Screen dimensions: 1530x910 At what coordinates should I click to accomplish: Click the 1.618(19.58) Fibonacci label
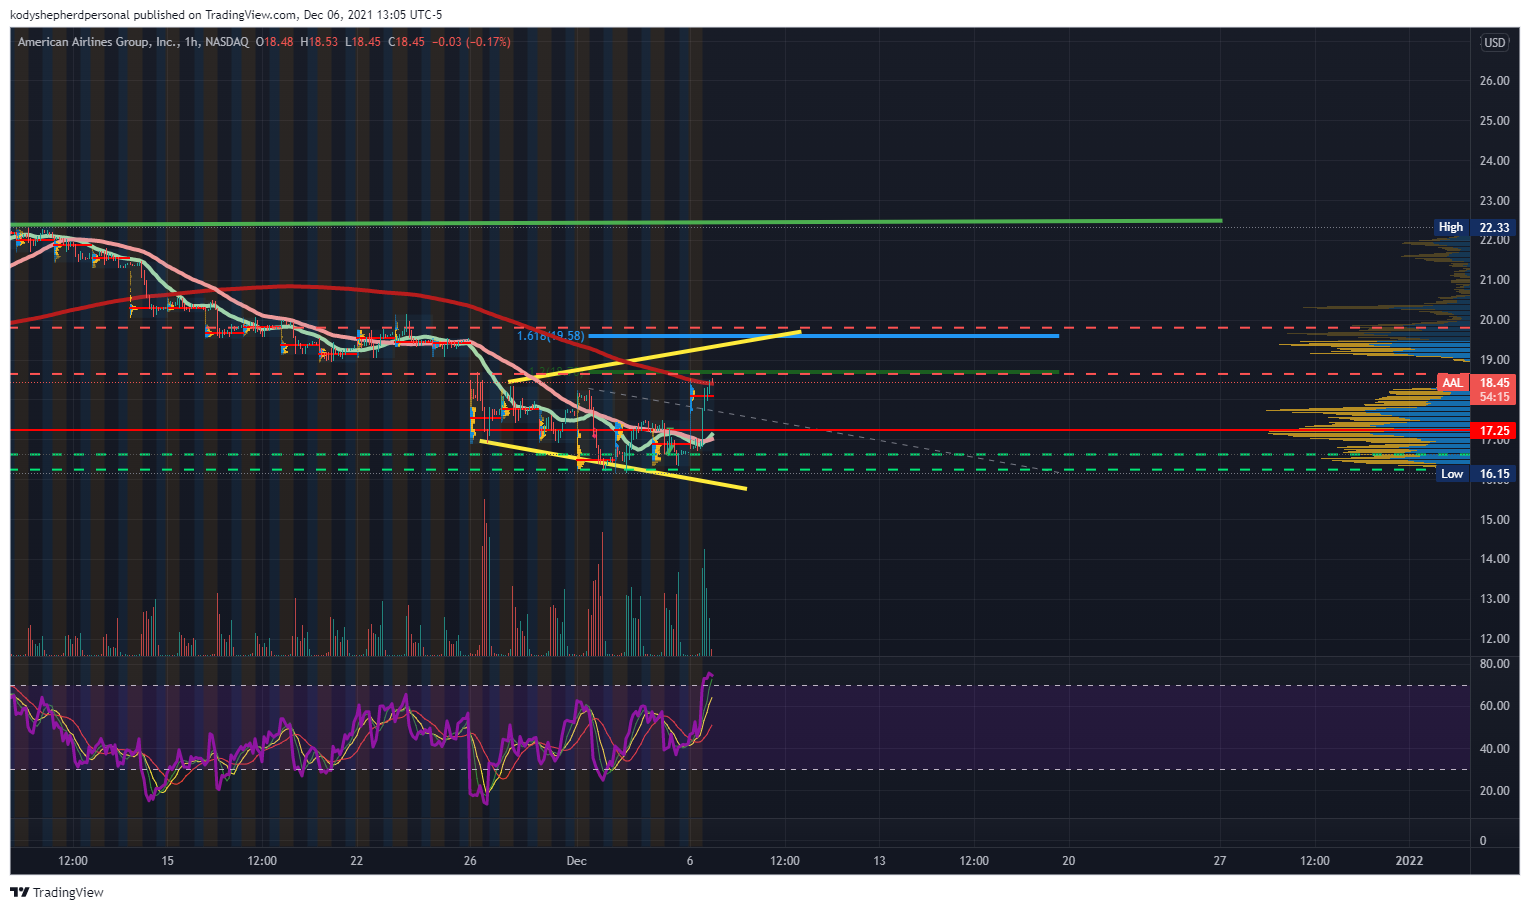pos(551,336)
